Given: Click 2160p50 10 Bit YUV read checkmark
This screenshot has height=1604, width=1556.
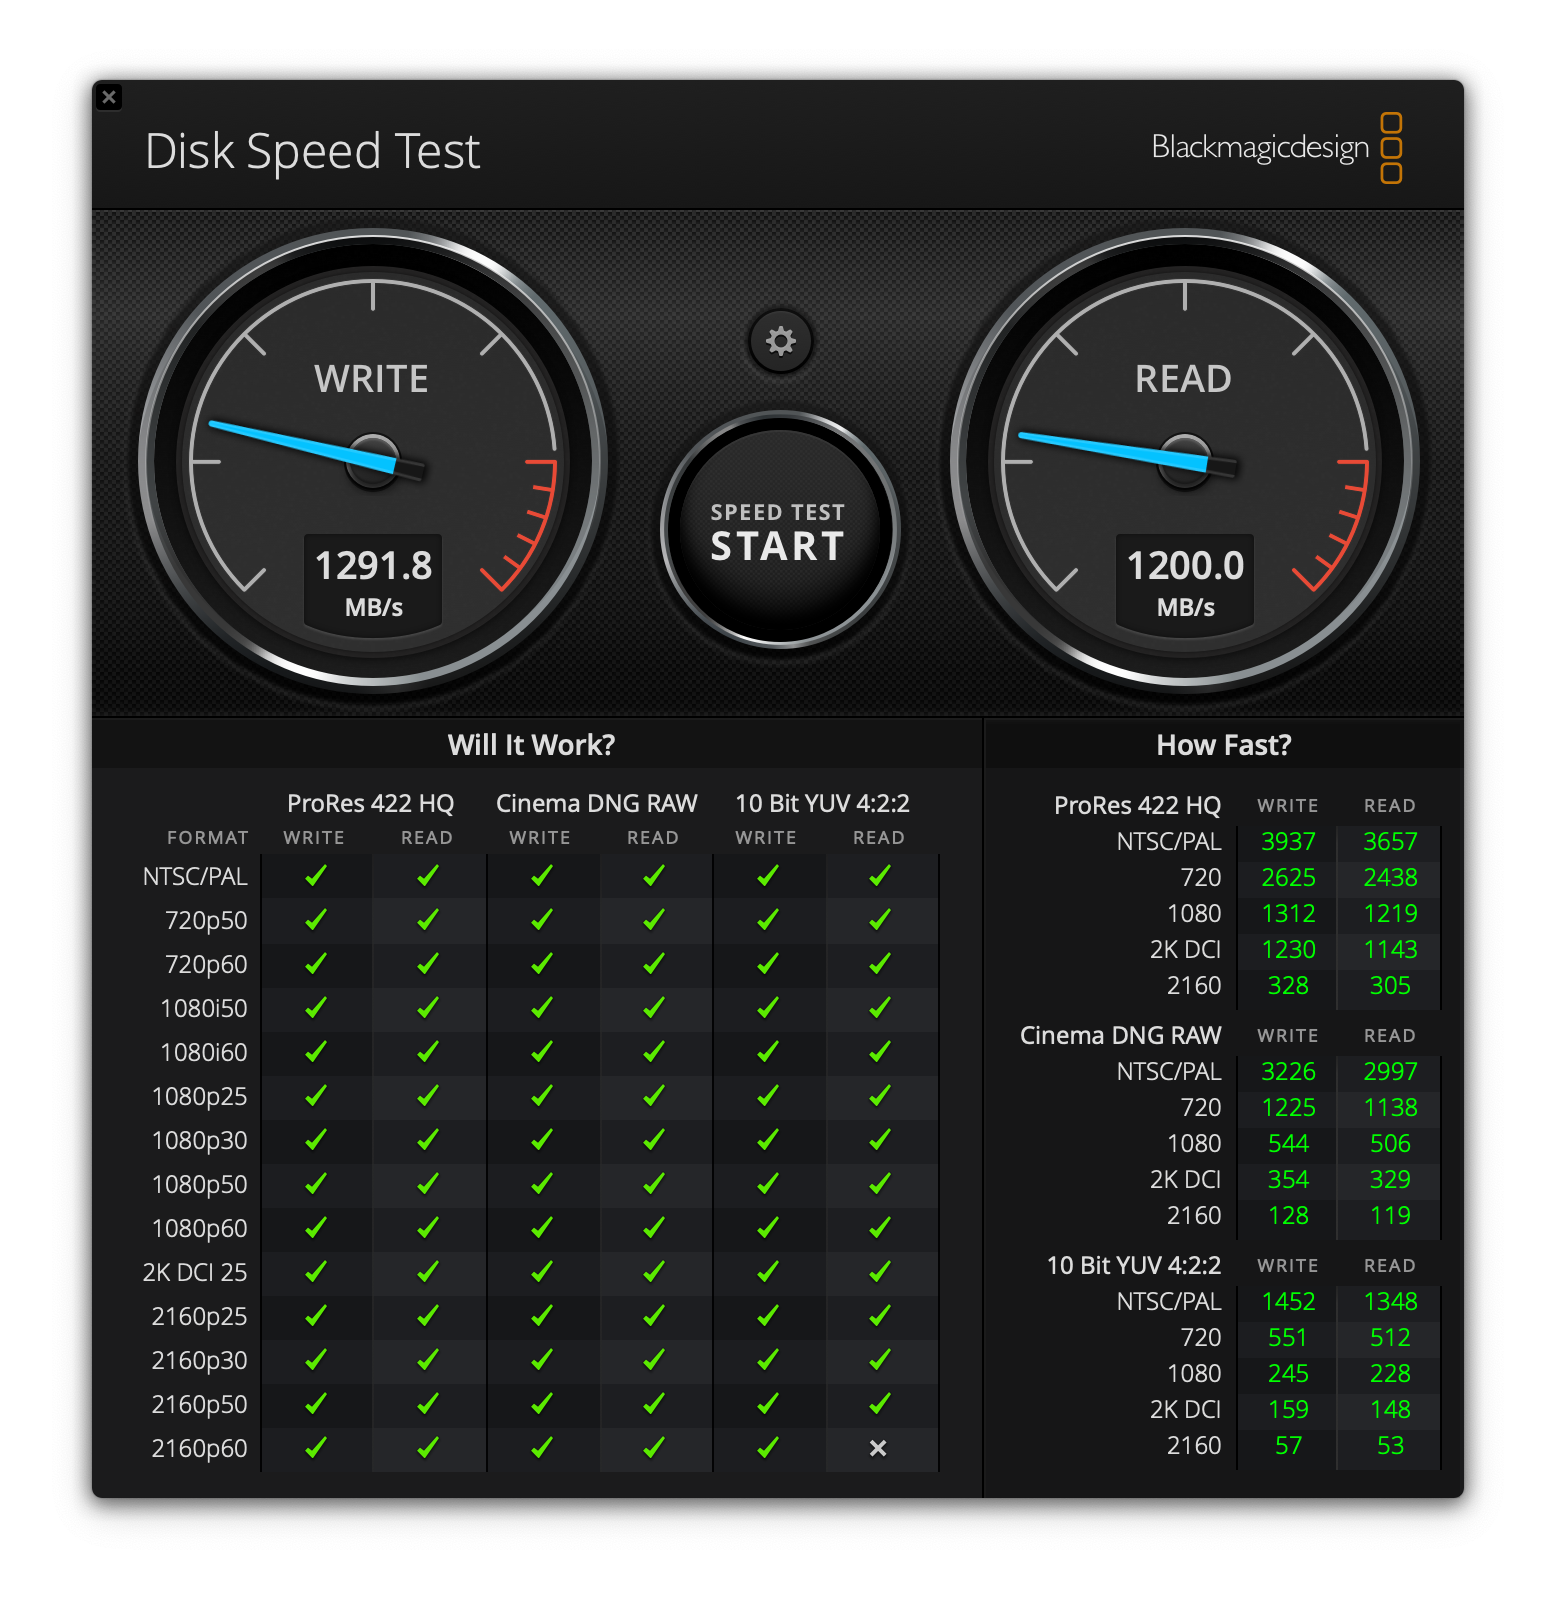Looking at the screenshot, I should pos(880,1404).
